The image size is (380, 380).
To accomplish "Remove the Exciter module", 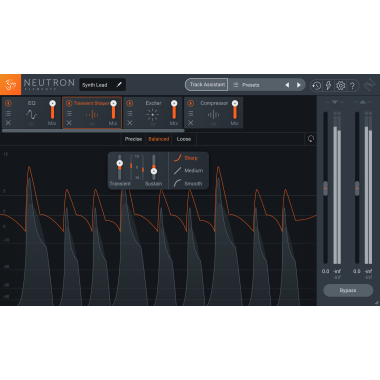I will click(x=130, y=123).
